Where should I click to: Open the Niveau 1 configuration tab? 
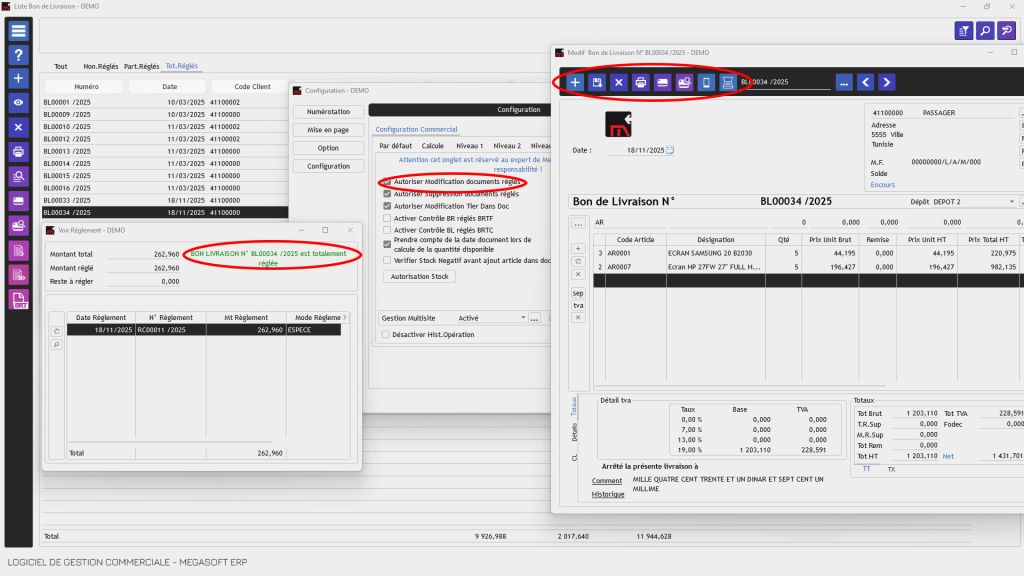point(469,146)
